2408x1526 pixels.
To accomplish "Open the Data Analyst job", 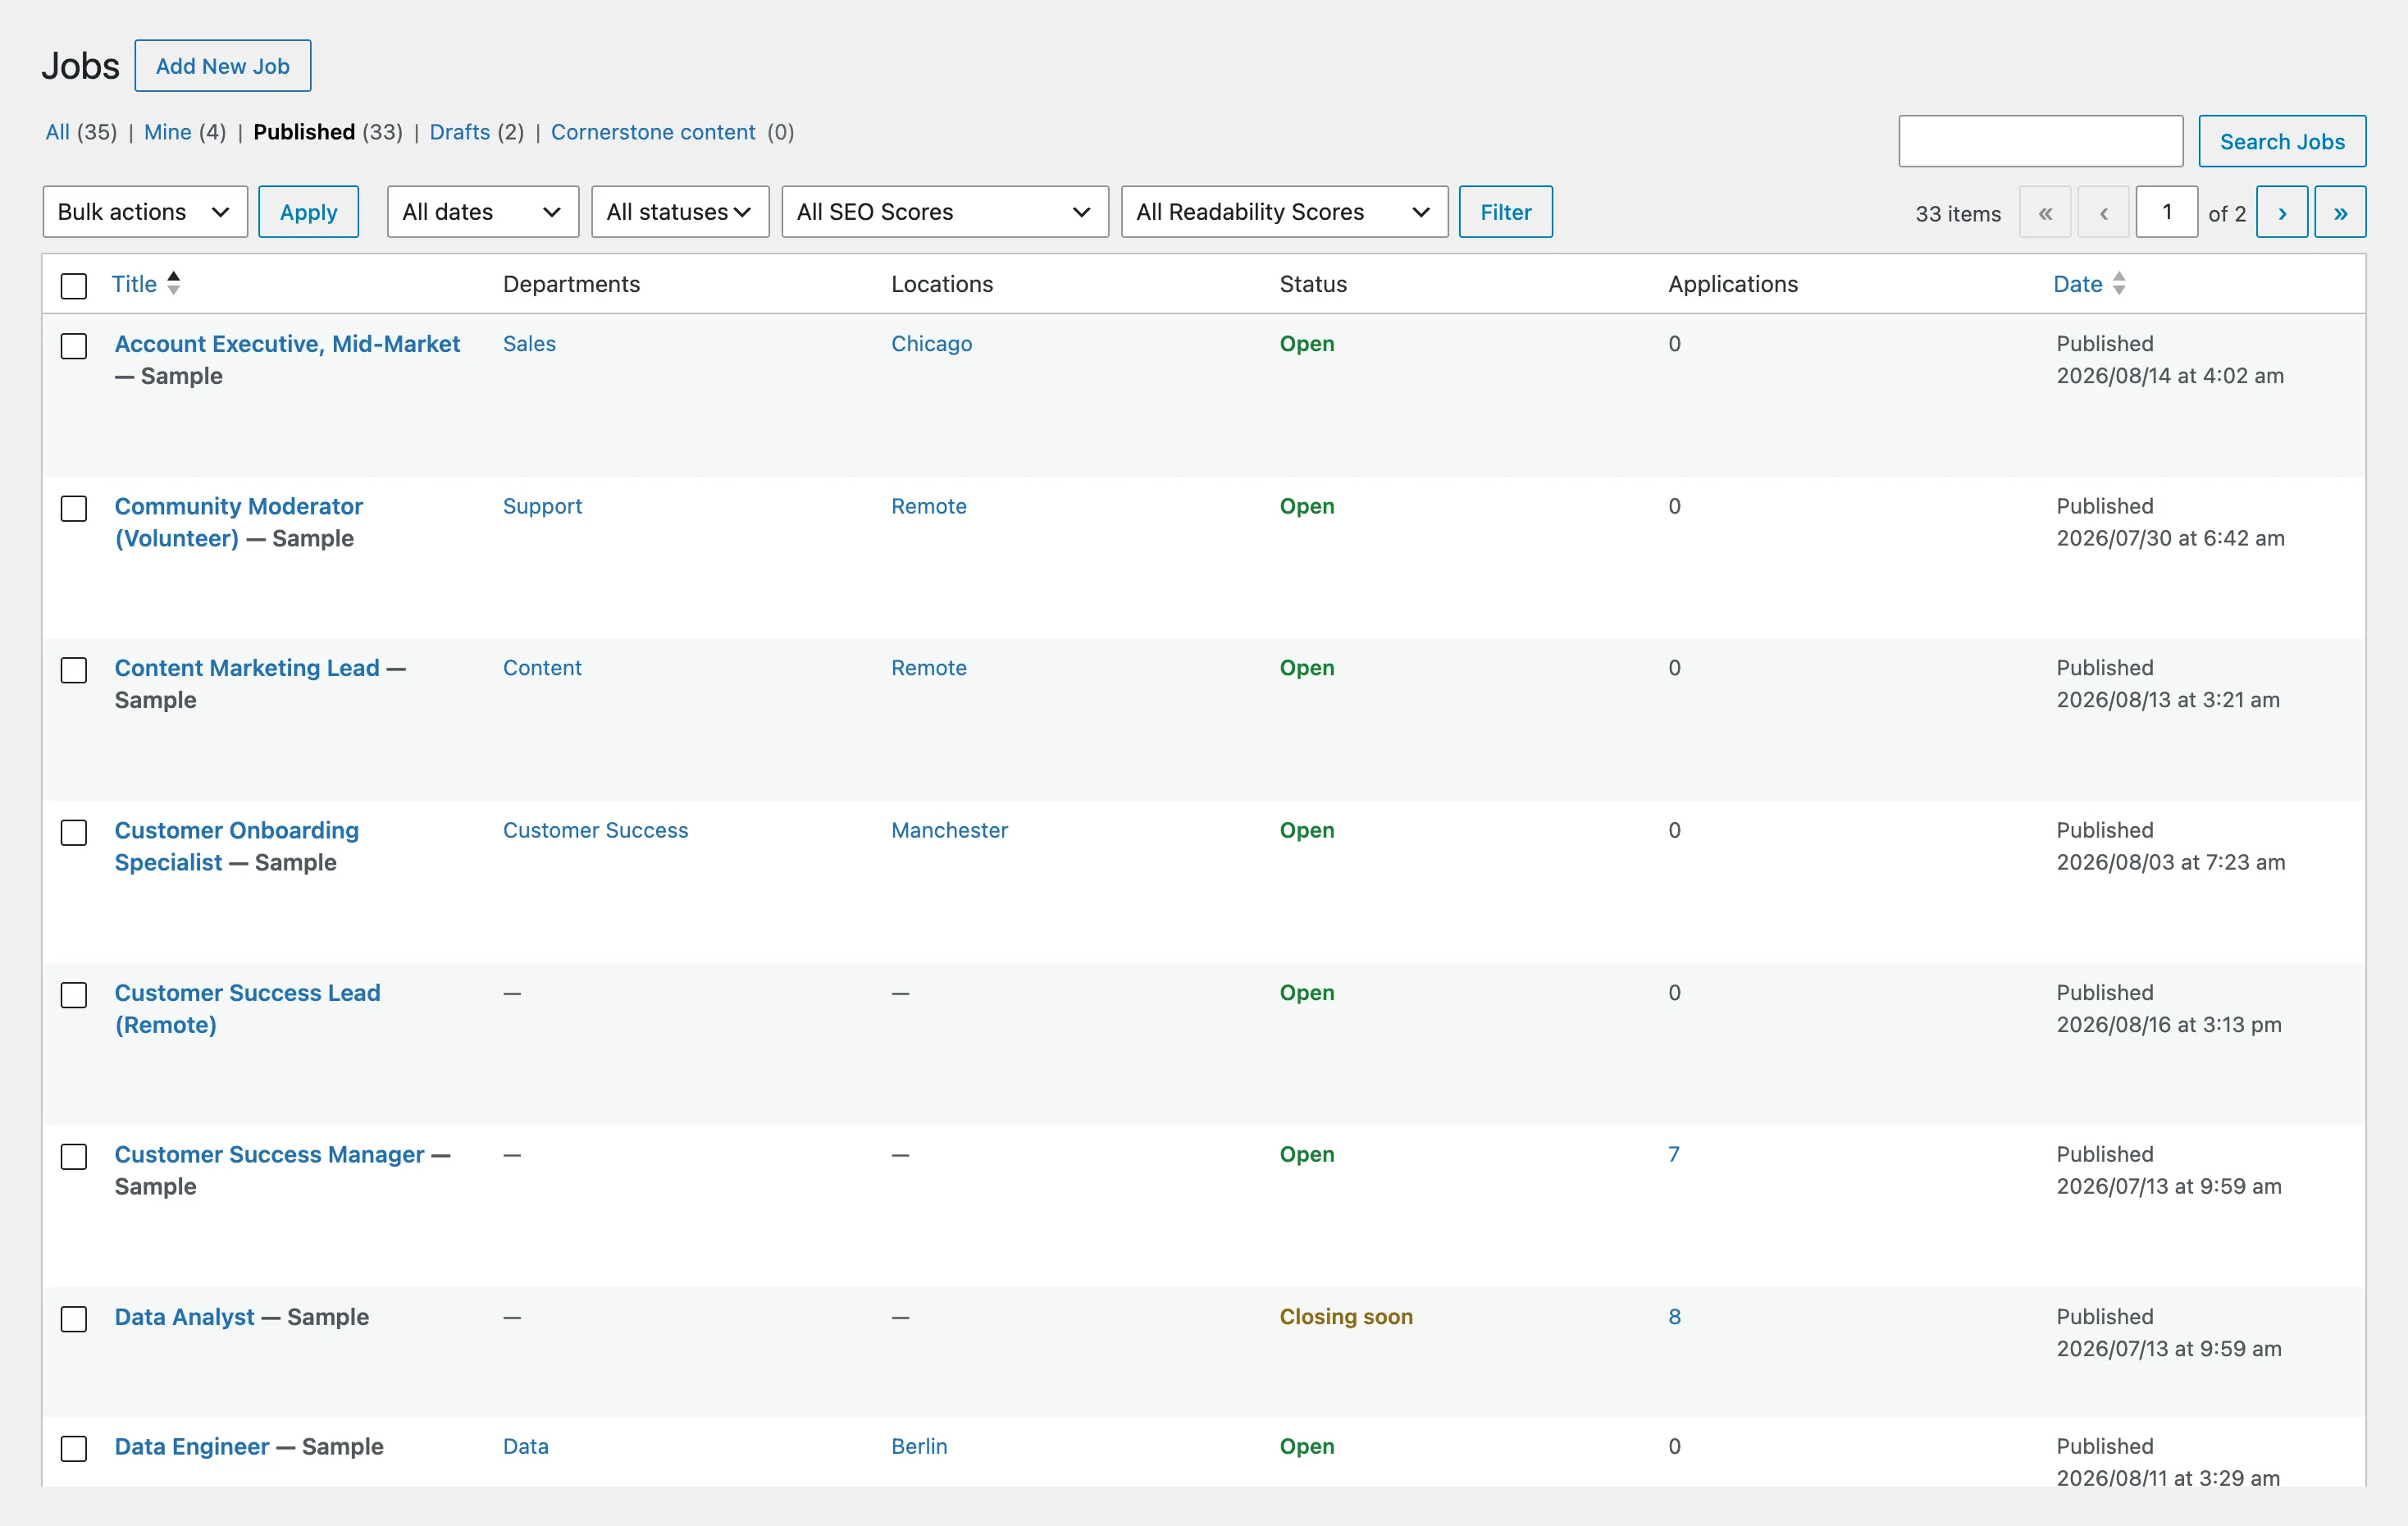I will pyautogui.click(x=185, y=1317).
